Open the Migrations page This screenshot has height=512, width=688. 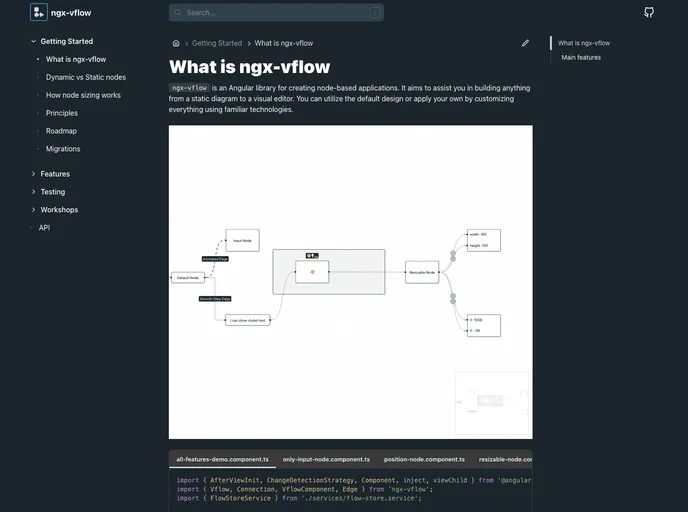(63, 149)
